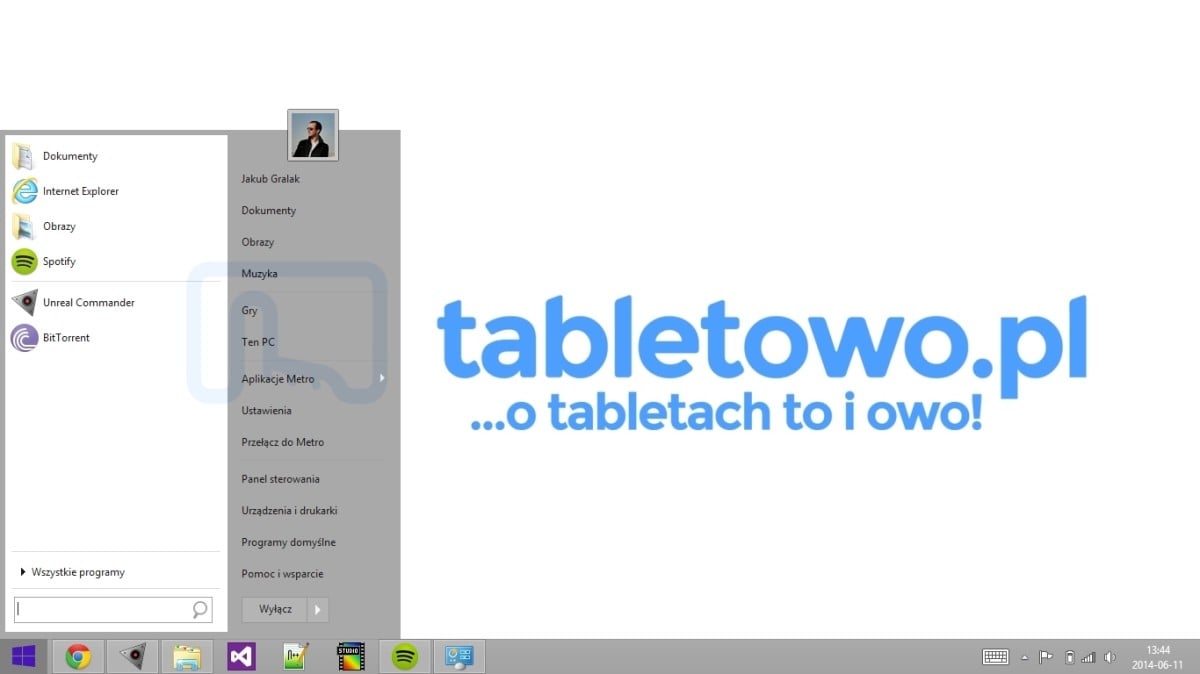
Task: Open Spotify from the Start menu list
Action: [58, 262]
